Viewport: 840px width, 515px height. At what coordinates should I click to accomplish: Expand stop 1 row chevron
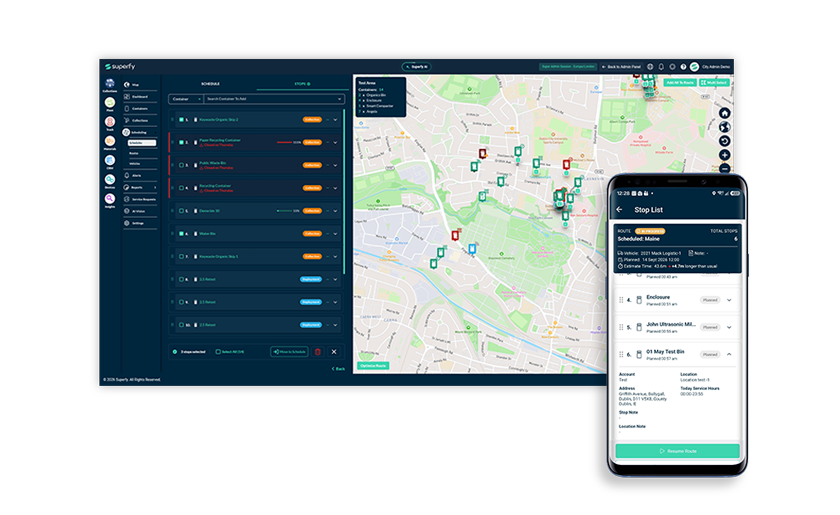[x=335, y=120]
